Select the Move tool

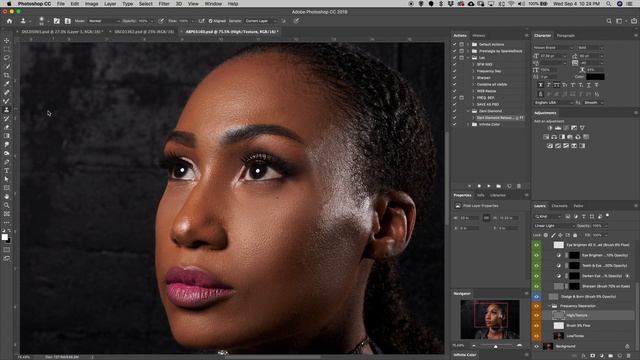click(x=7, y=41)
